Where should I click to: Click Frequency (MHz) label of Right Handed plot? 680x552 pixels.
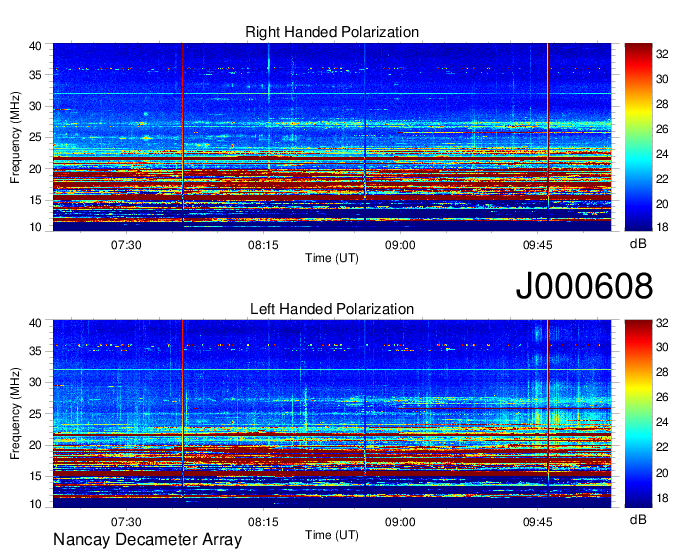coord(15,137)
